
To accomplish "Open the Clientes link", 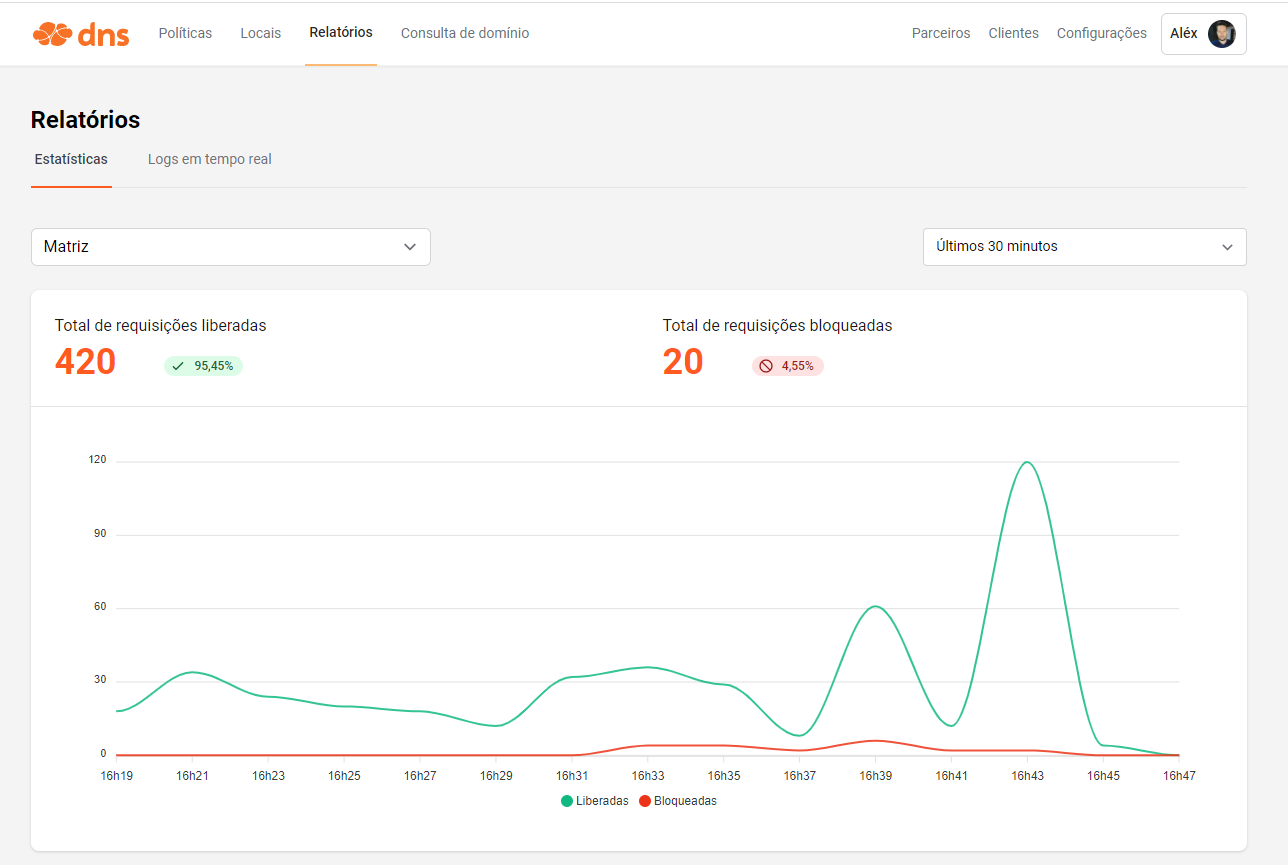I will pyautogui.click(x=1014, y=33).
